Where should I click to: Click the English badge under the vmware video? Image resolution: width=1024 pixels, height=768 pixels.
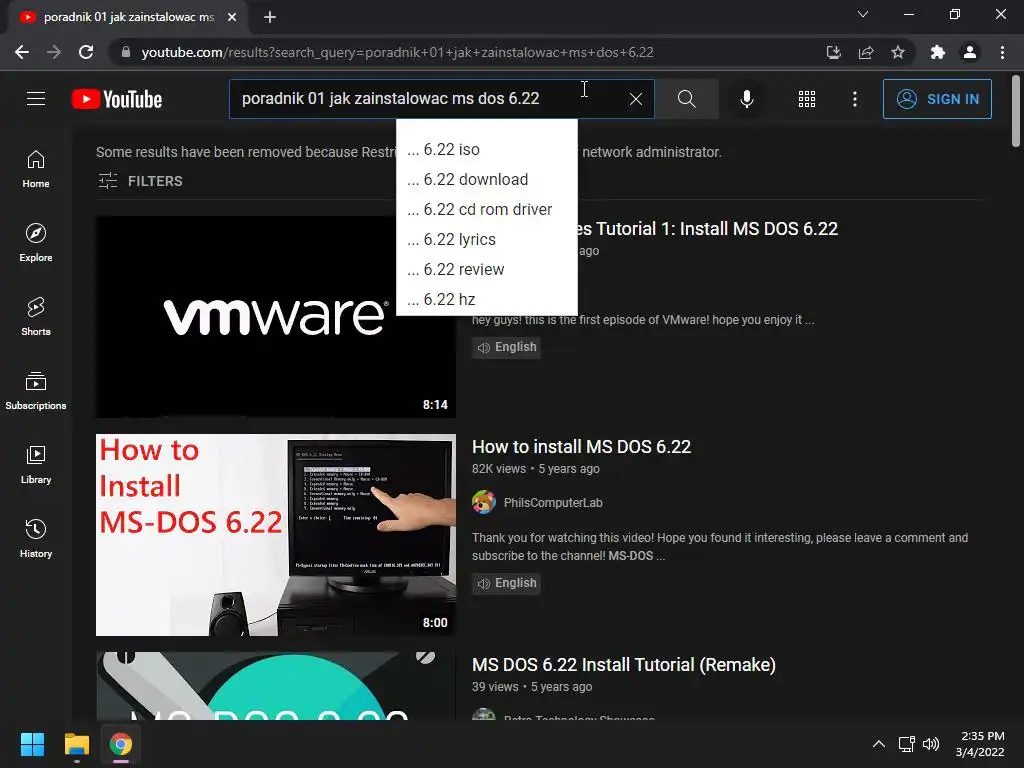[506, 347]
